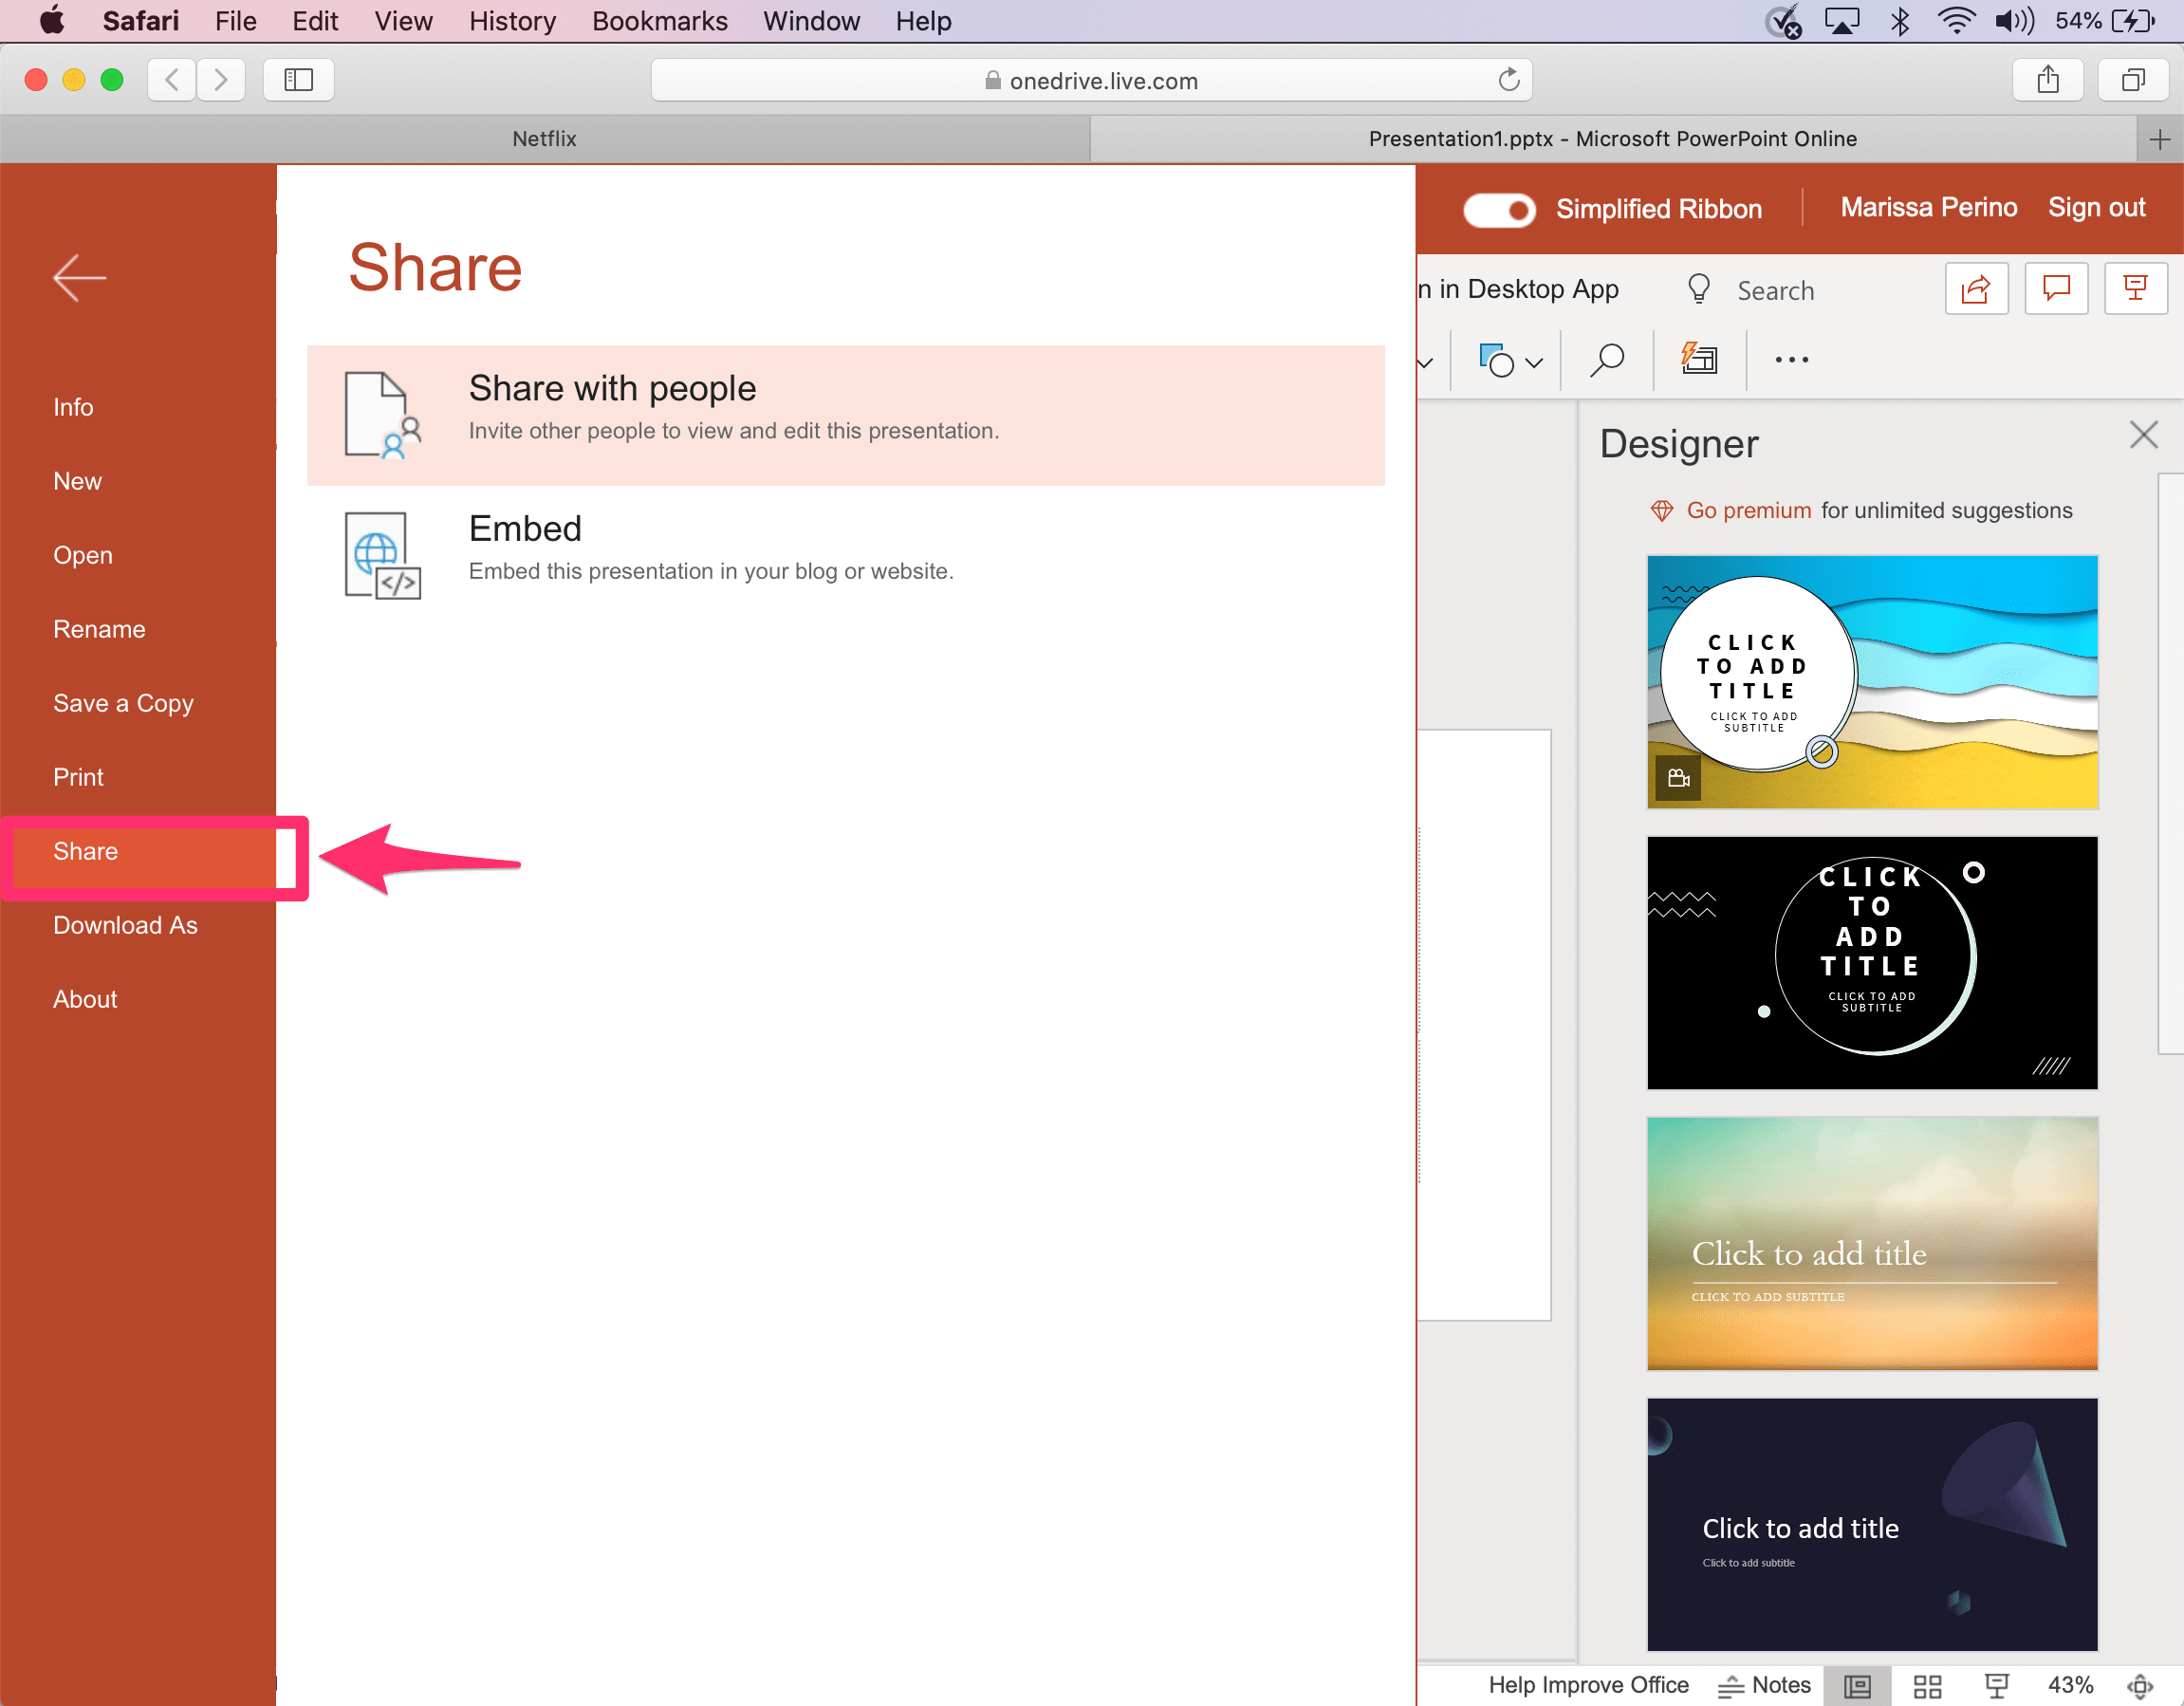Click the Shapes tool icon
The height and width of the screenshot is (1706, 2184).
[x=1495, y=360]
